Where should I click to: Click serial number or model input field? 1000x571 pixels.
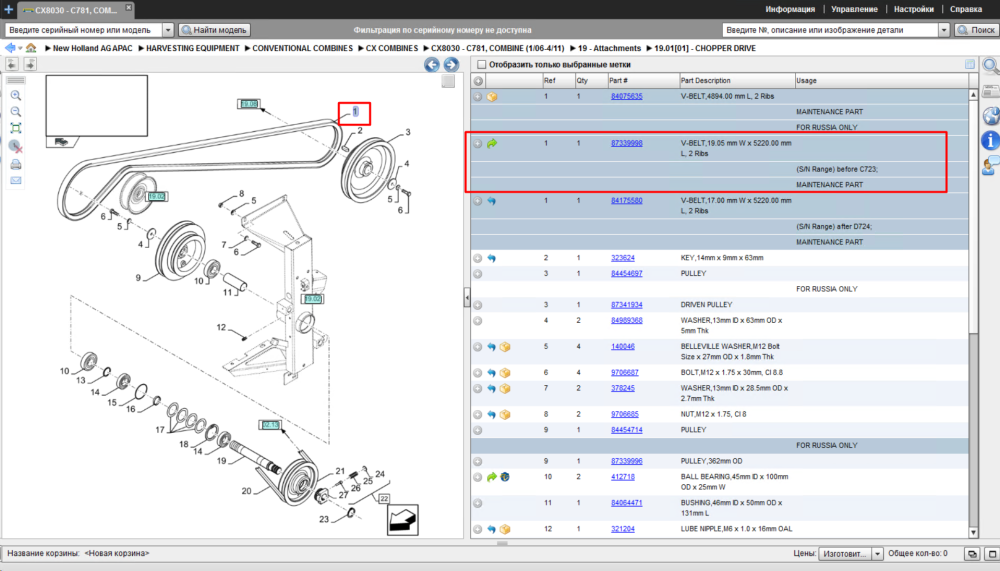84,30
